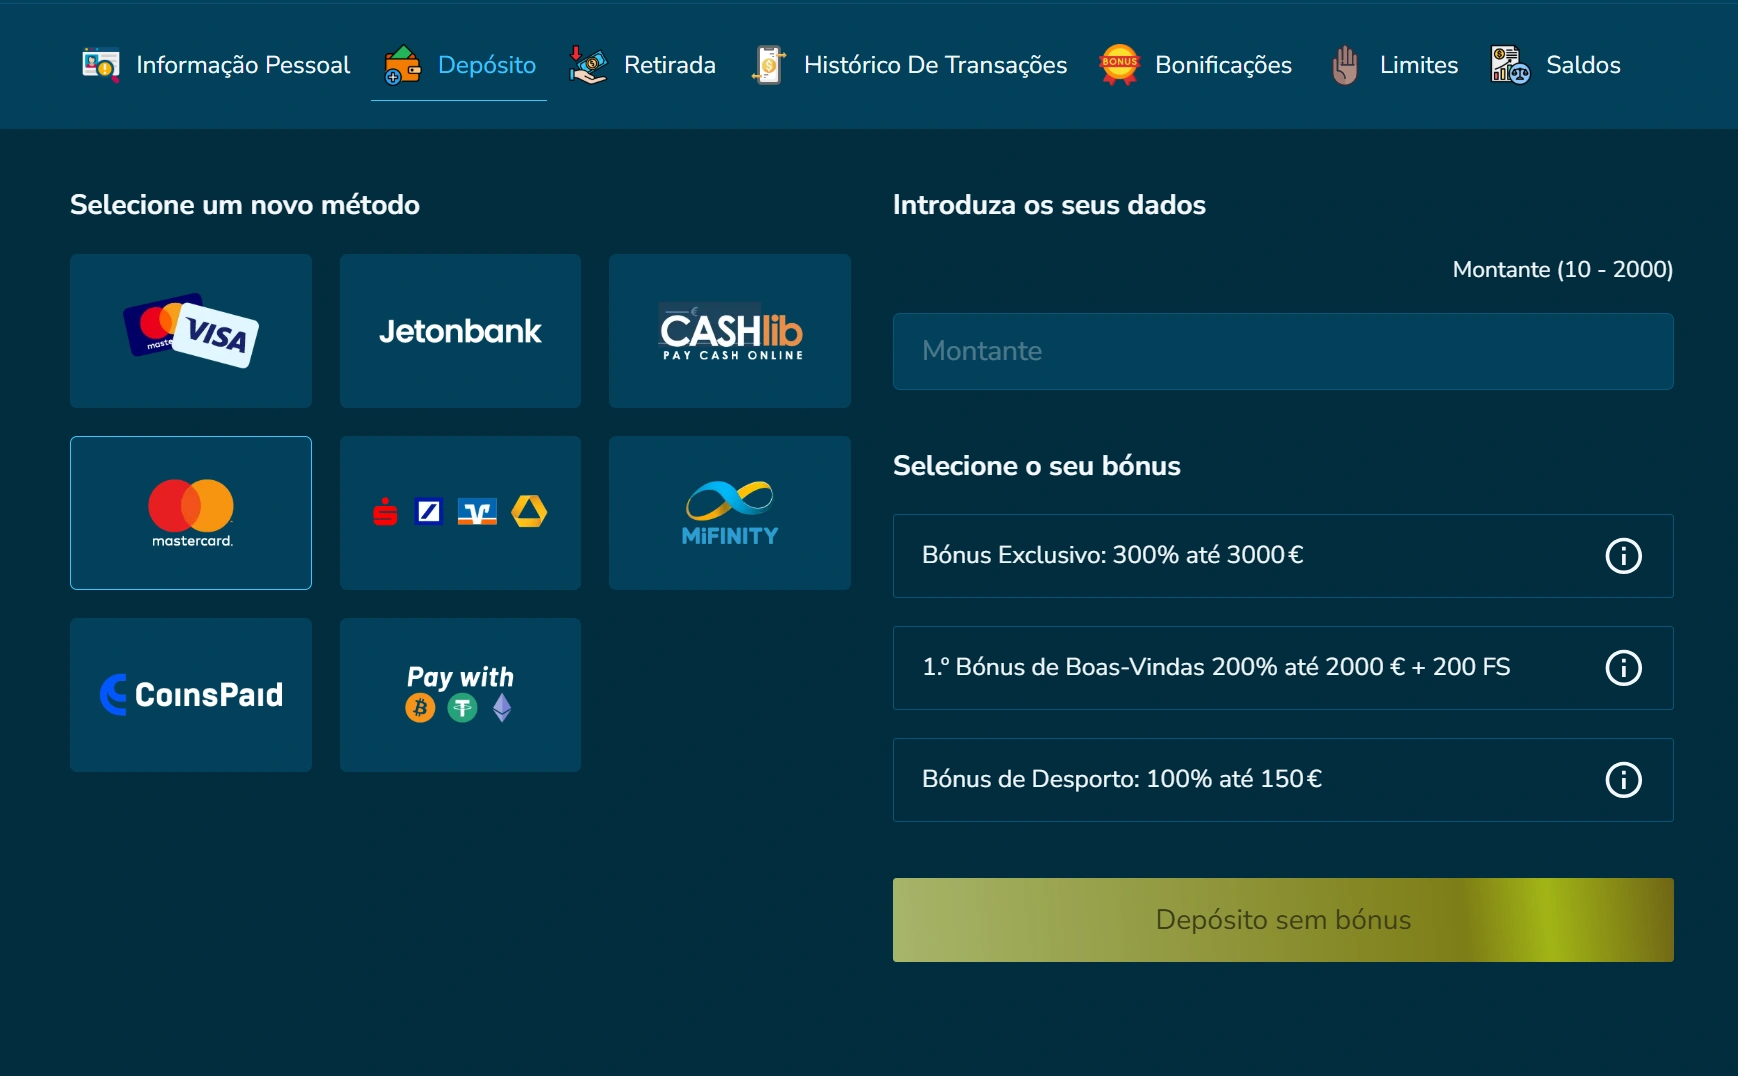This screenshot has height=1076, width=1738.
Task: Open the Histórico De Transações icon
Action: 768,64
